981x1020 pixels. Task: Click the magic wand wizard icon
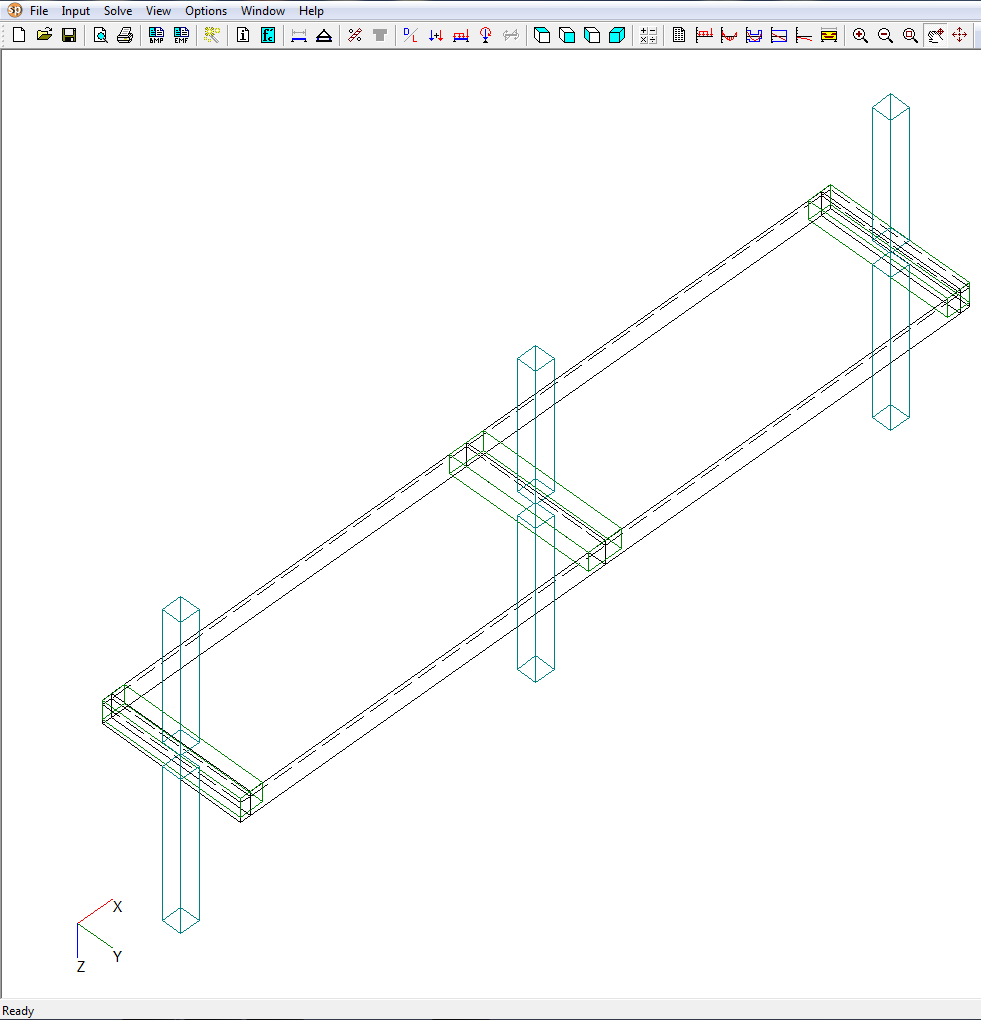point(211,36)
